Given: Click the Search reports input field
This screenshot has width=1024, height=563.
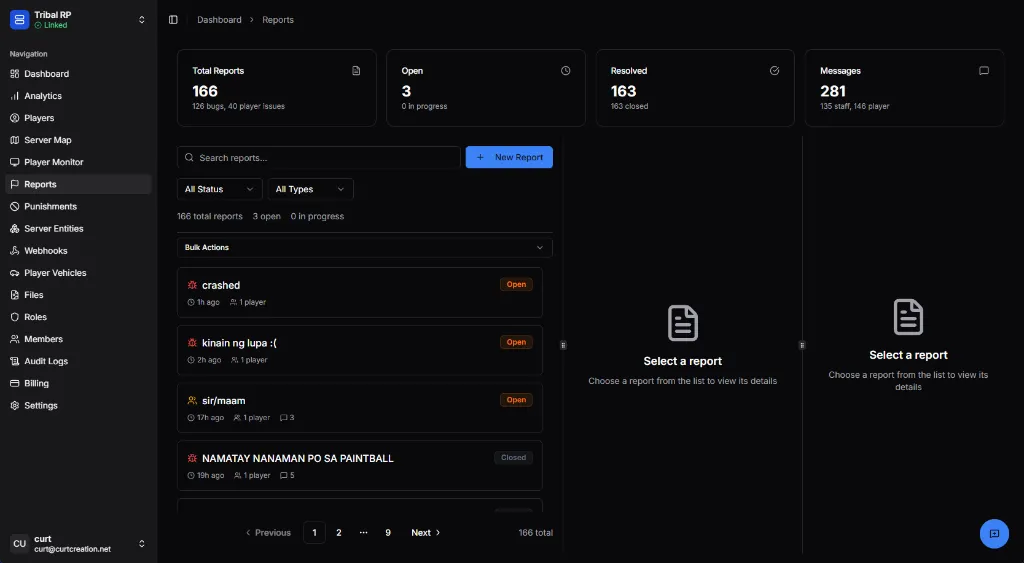Looking at the screenshot, I should pyautogui.click(x=319, y=157).
